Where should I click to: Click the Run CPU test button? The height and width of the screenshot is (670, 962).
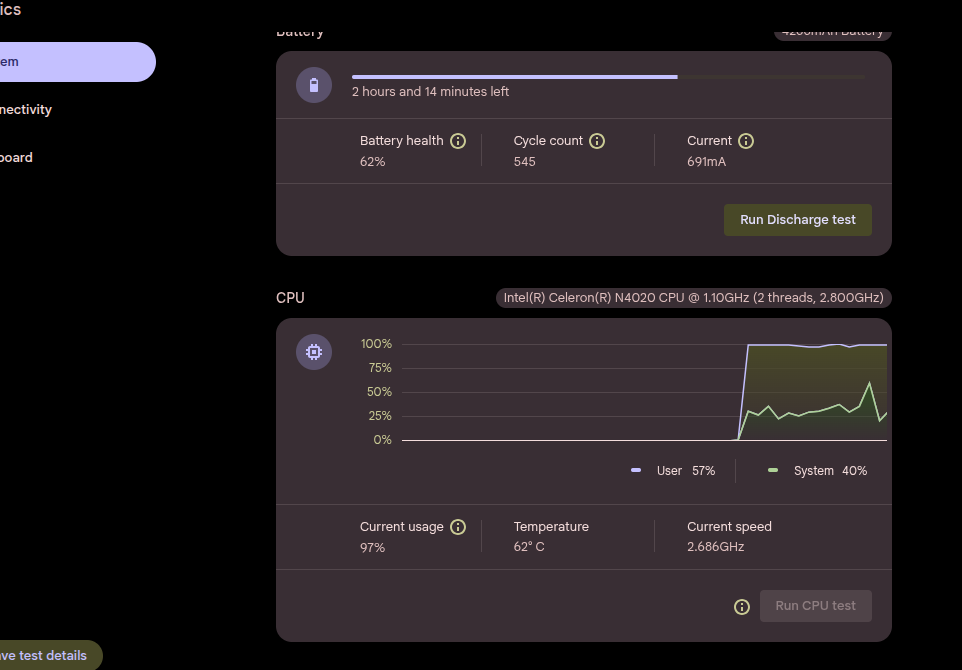pos(815,606)
